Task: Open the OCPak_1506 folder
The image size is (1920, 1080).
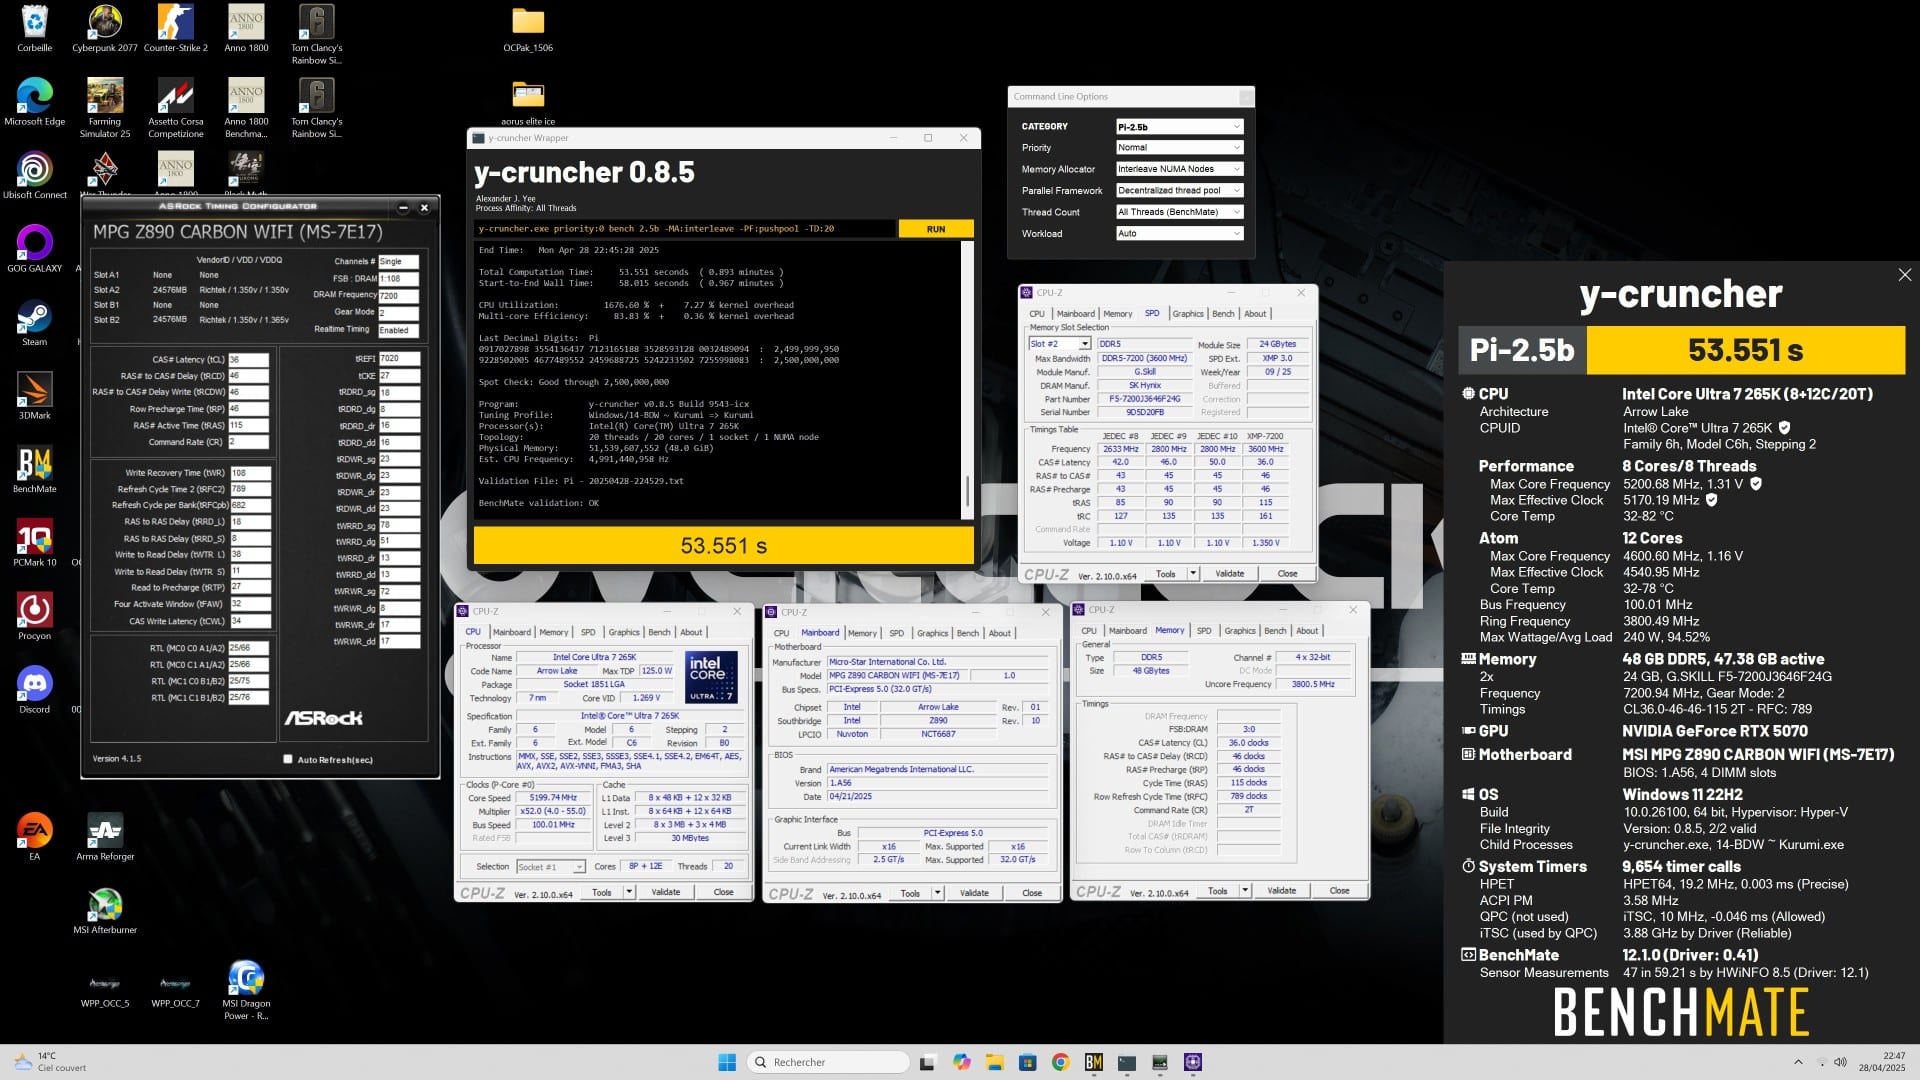Action: point(528,28)
